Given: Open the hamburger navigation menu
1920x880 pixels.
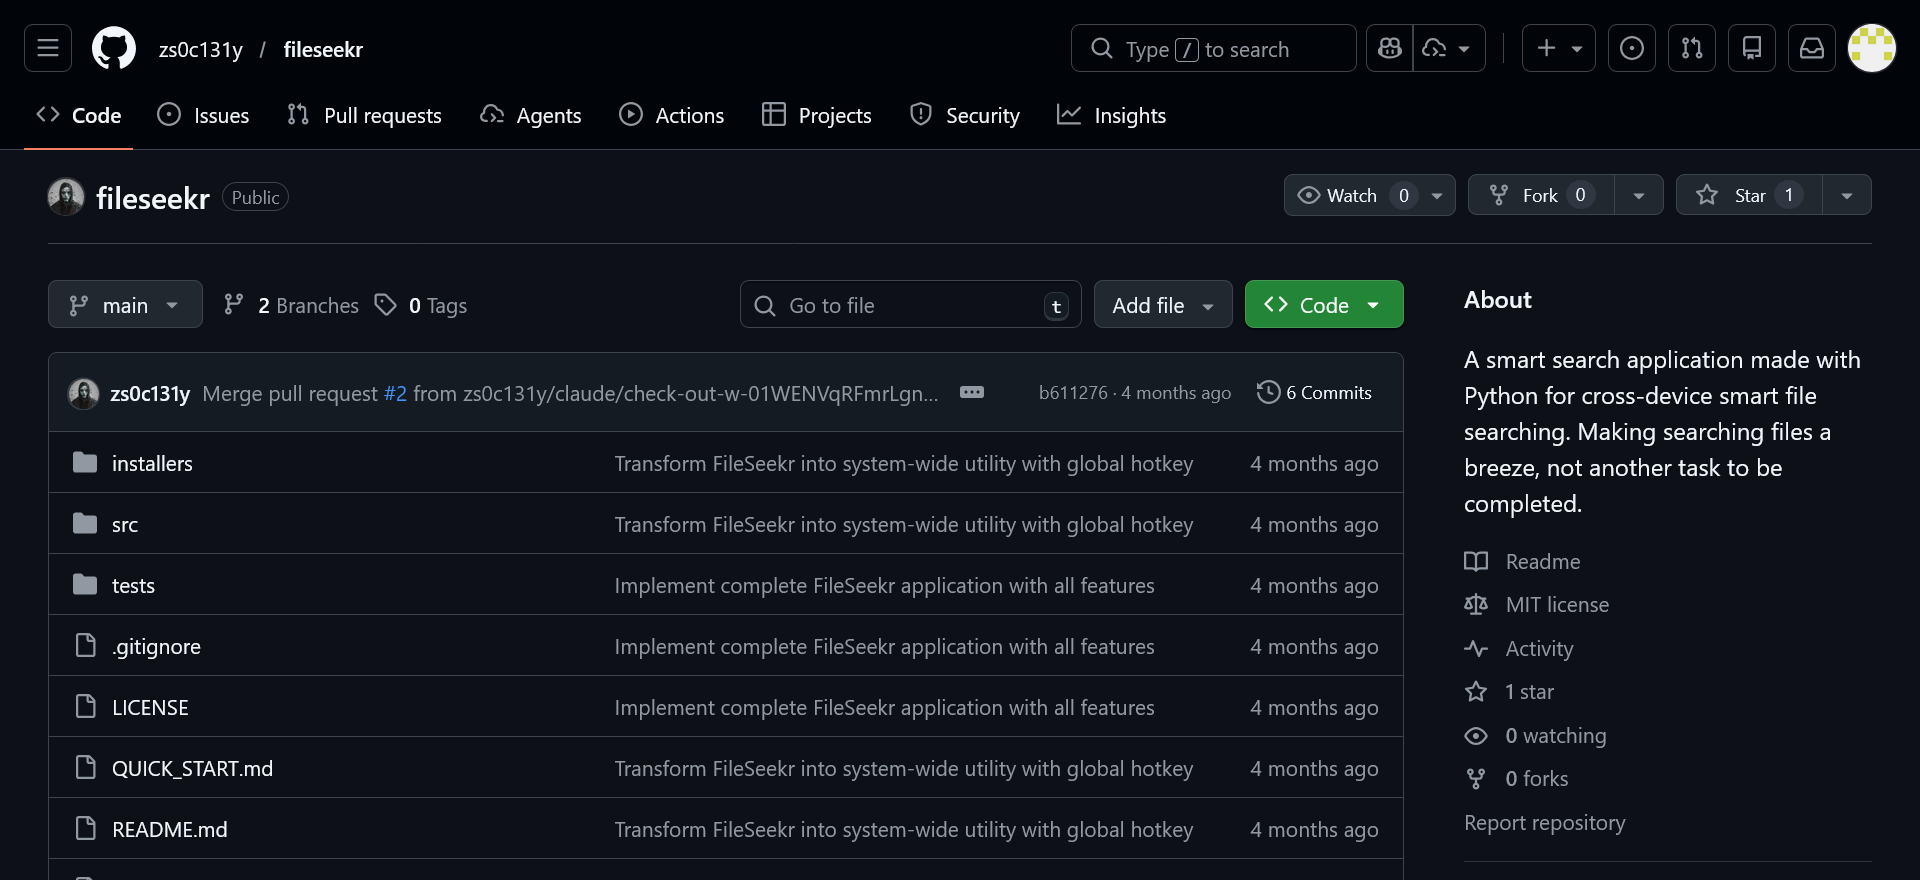Looking at the screenshot, I should 48,48.
